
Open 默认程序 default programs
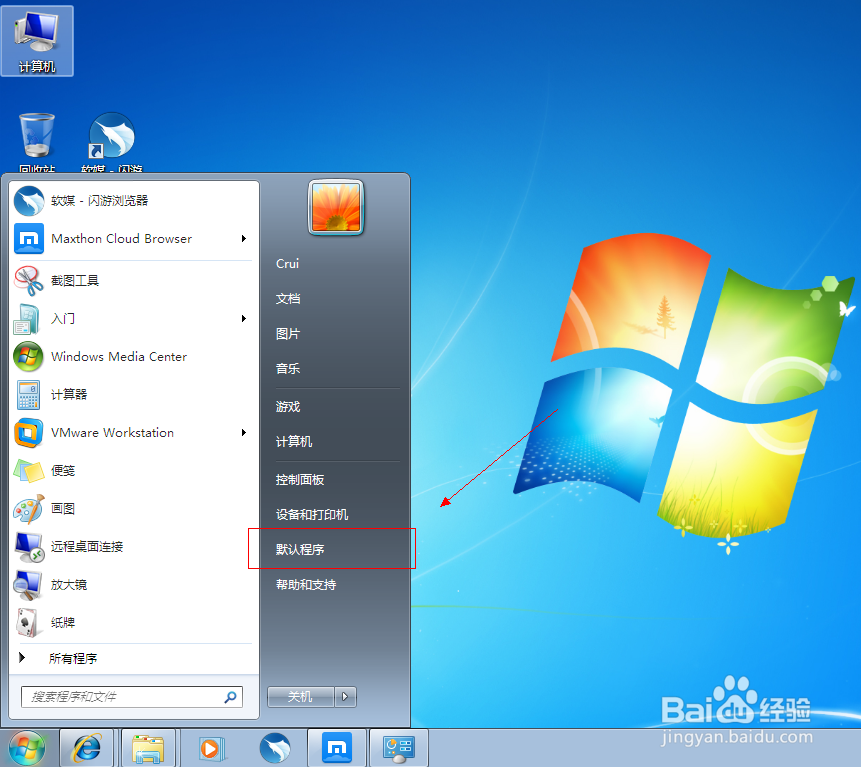coord(300,550)
